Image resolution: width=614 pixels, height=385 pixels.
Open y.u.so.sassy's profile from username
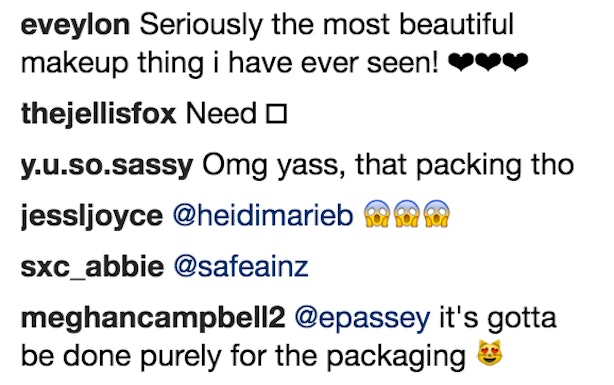pyautogui.click(x=107, y=165)
